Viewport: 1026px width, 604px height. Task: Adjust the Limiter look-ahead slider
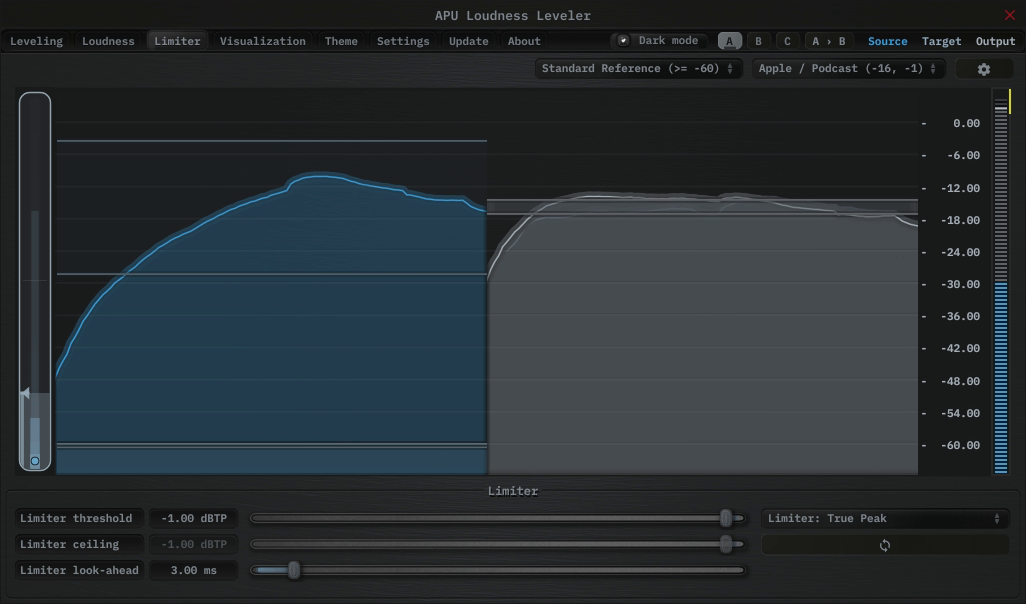293,570
